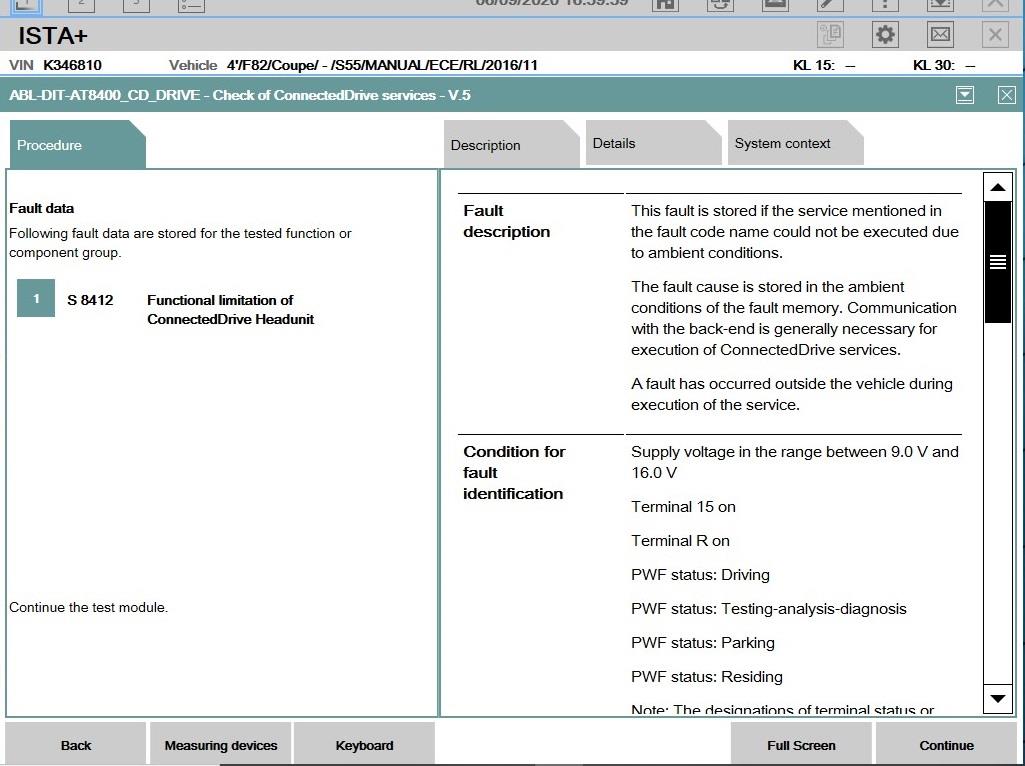This screenshot has width=1025, height=766.
Task: Click 'Condition for fault identification' label
Action: [x=514, y=473]
